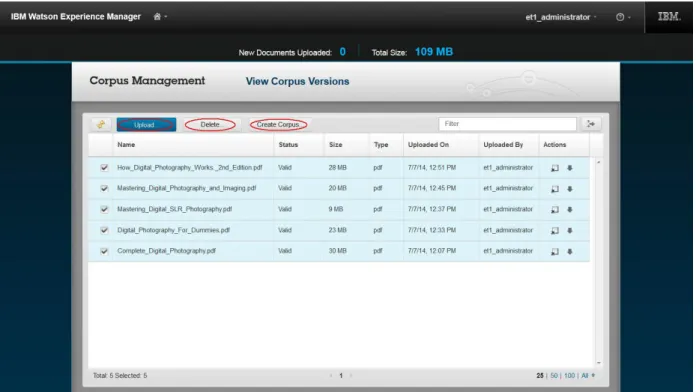The image size is (696, 392).
Task: Click in the Filter input field
Action: click(507, 124)
